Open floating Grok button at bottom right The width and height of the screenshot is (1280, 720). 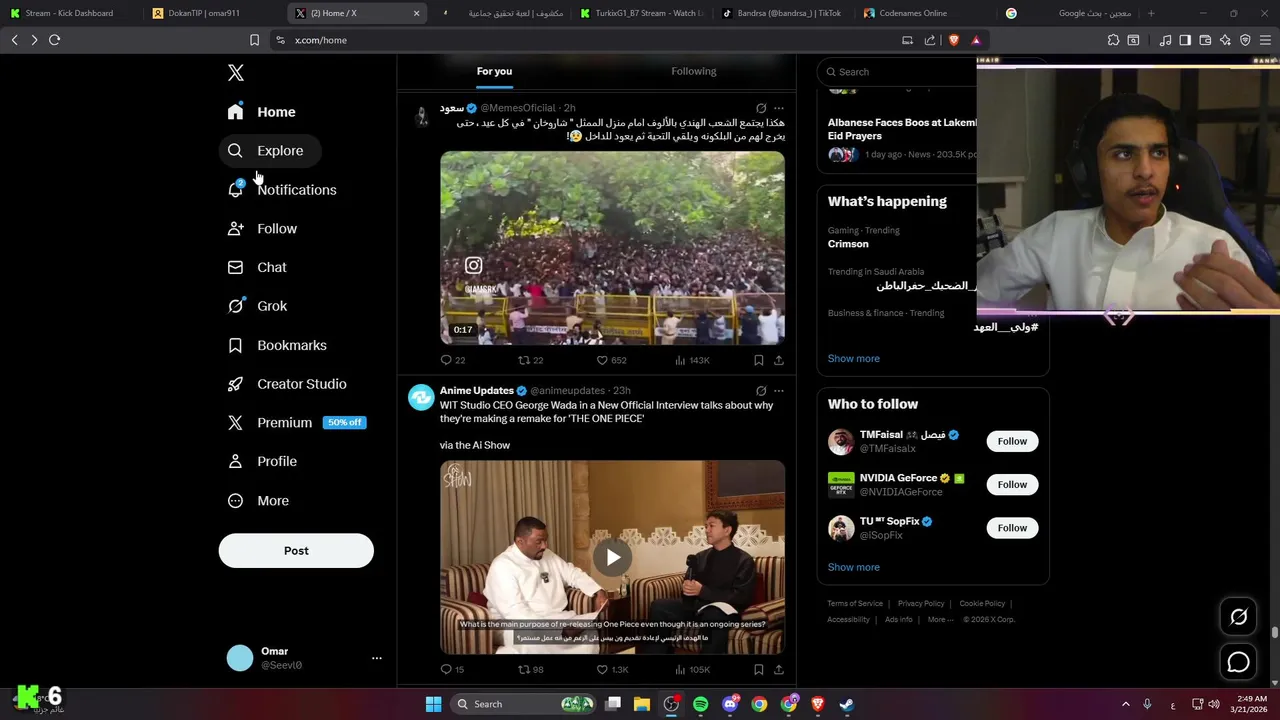click(x=1238, y=617)
